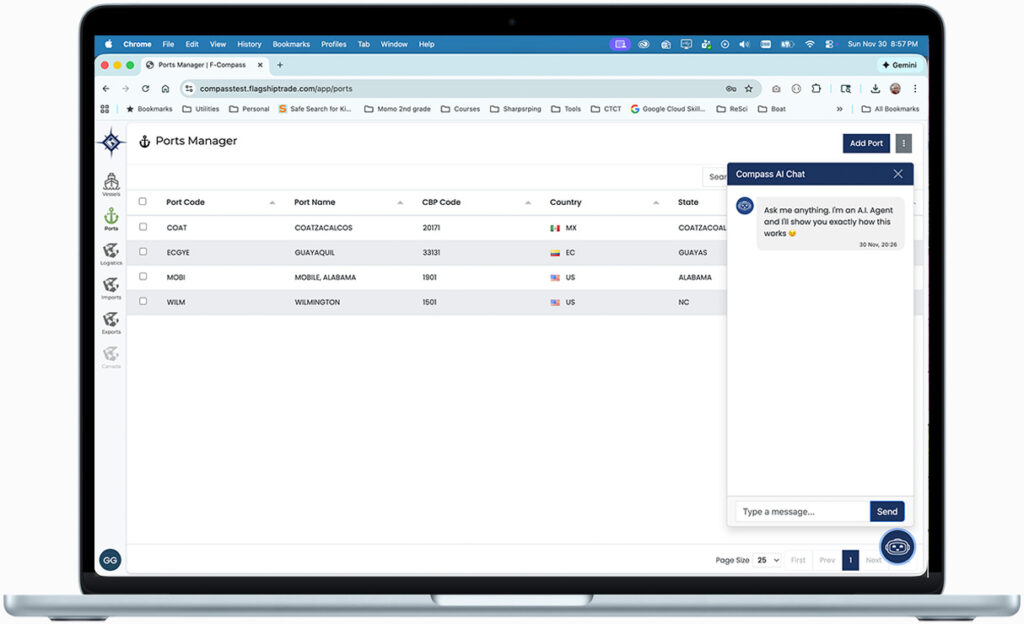Click the Type a message input field
Image resolution: width=1024 pixels, height=624 pixels.
tap(802, 511)
